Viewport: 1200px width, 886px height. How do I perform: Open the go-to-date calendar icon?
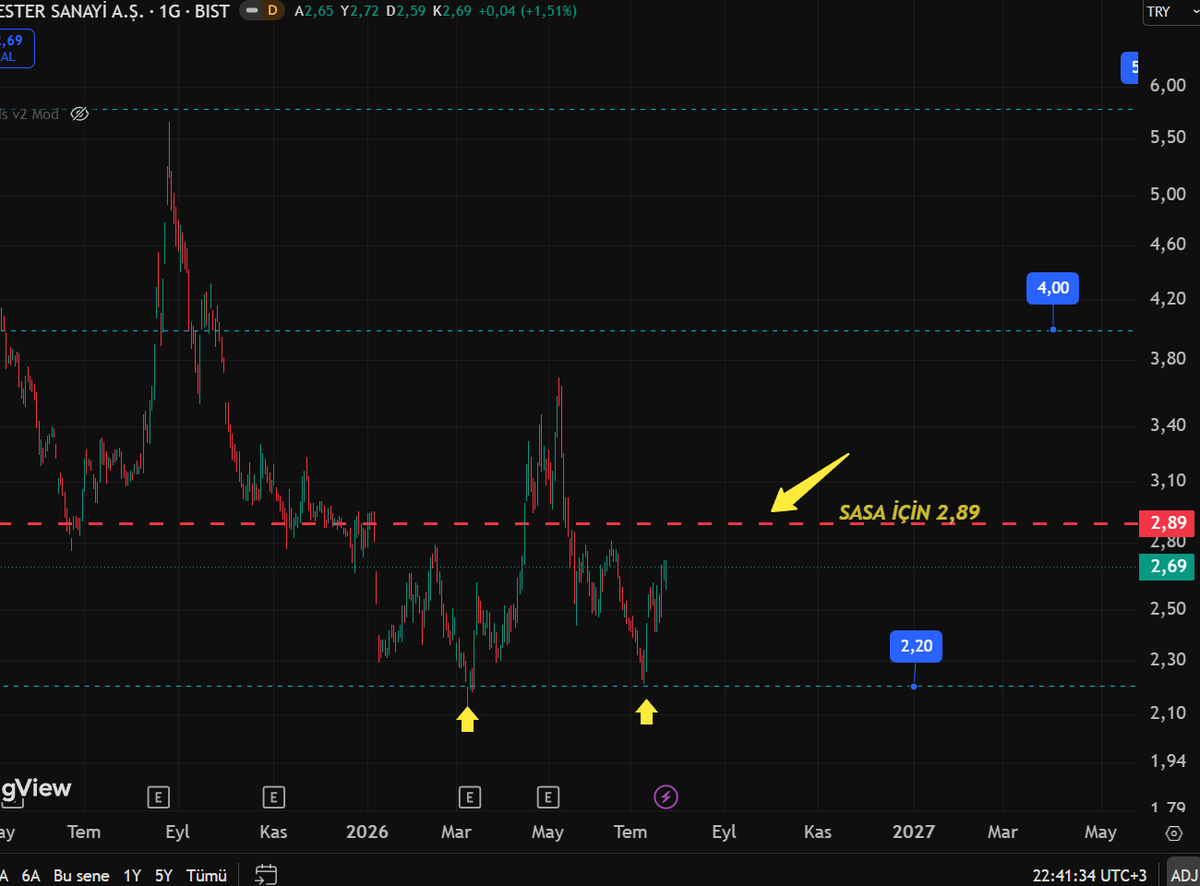[266, 874]
